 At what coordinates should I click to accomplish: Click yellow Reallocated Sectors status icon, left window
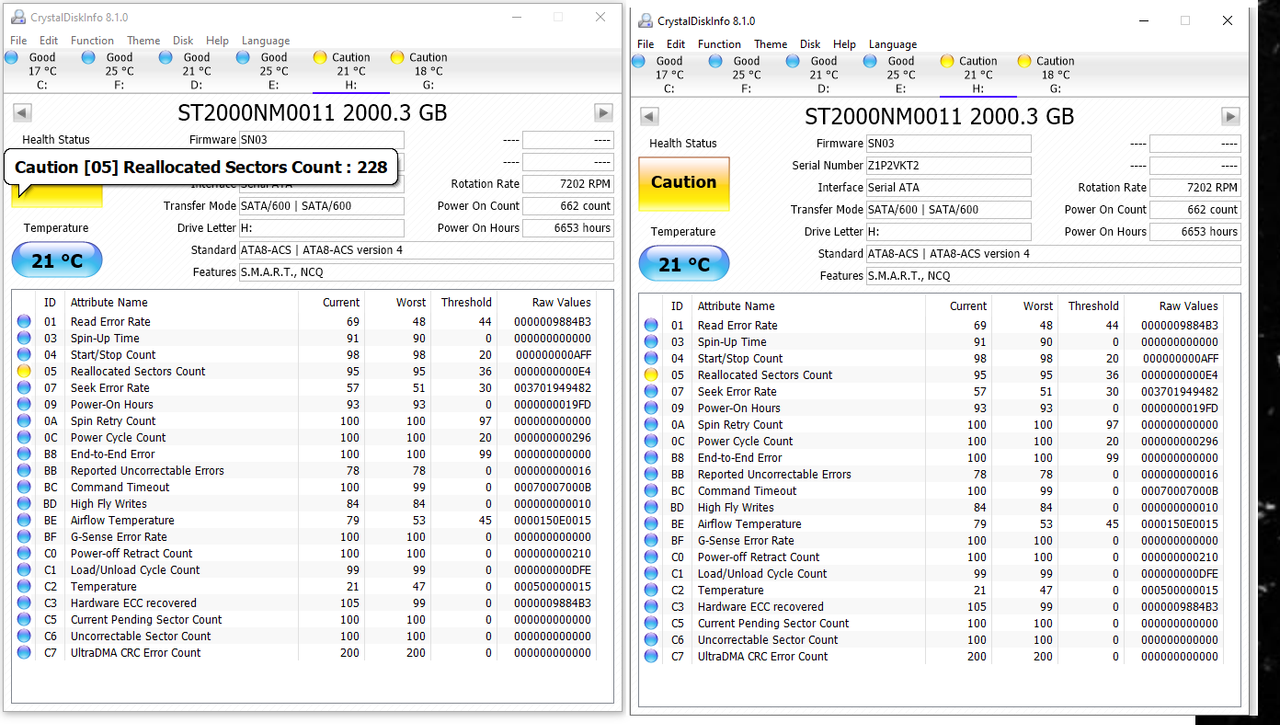pos(24,371)
